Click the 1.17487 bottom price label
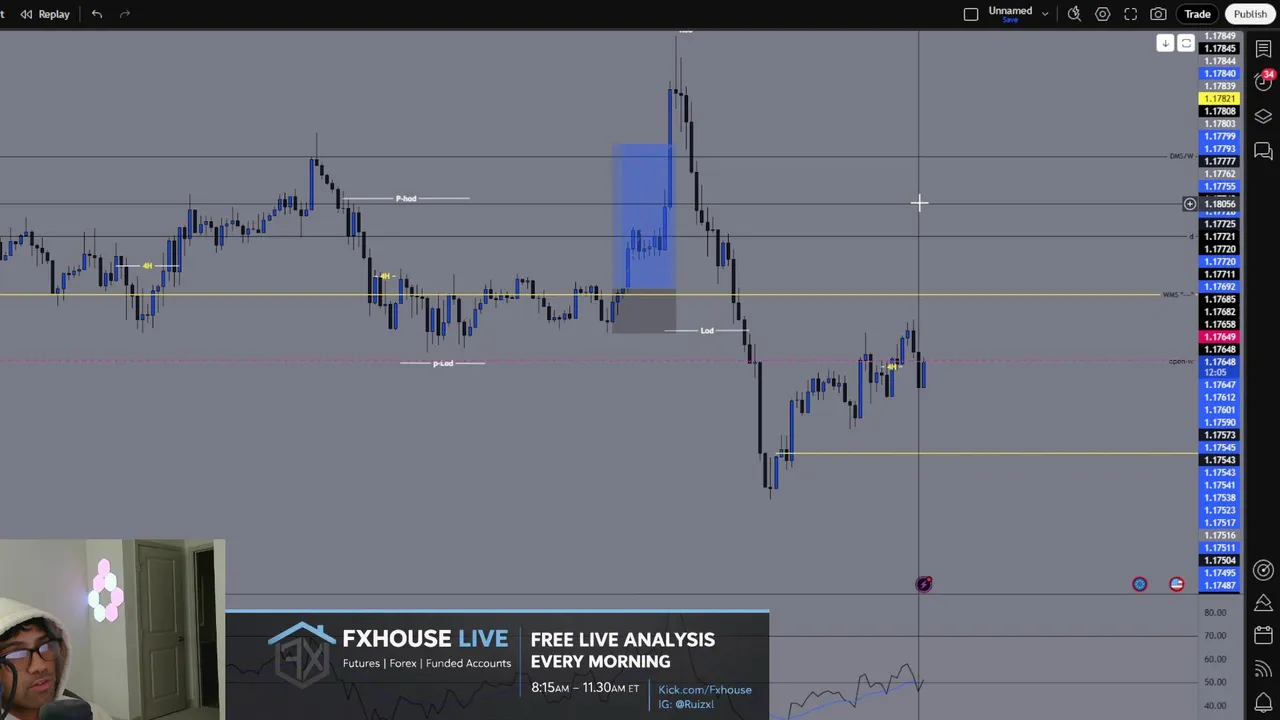This screenshot has height=720, width=1280. pos(1219,585)
